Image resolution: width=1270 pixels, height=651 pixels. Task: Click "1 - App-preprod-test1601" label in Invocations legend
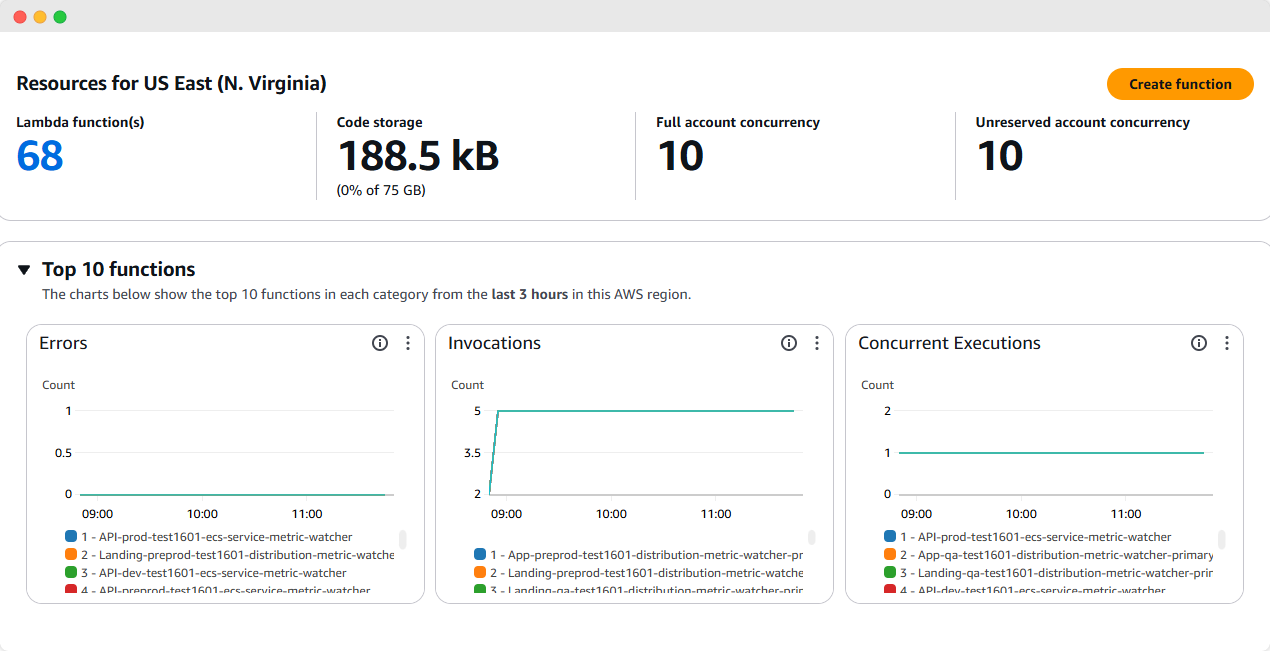[647, 554]
